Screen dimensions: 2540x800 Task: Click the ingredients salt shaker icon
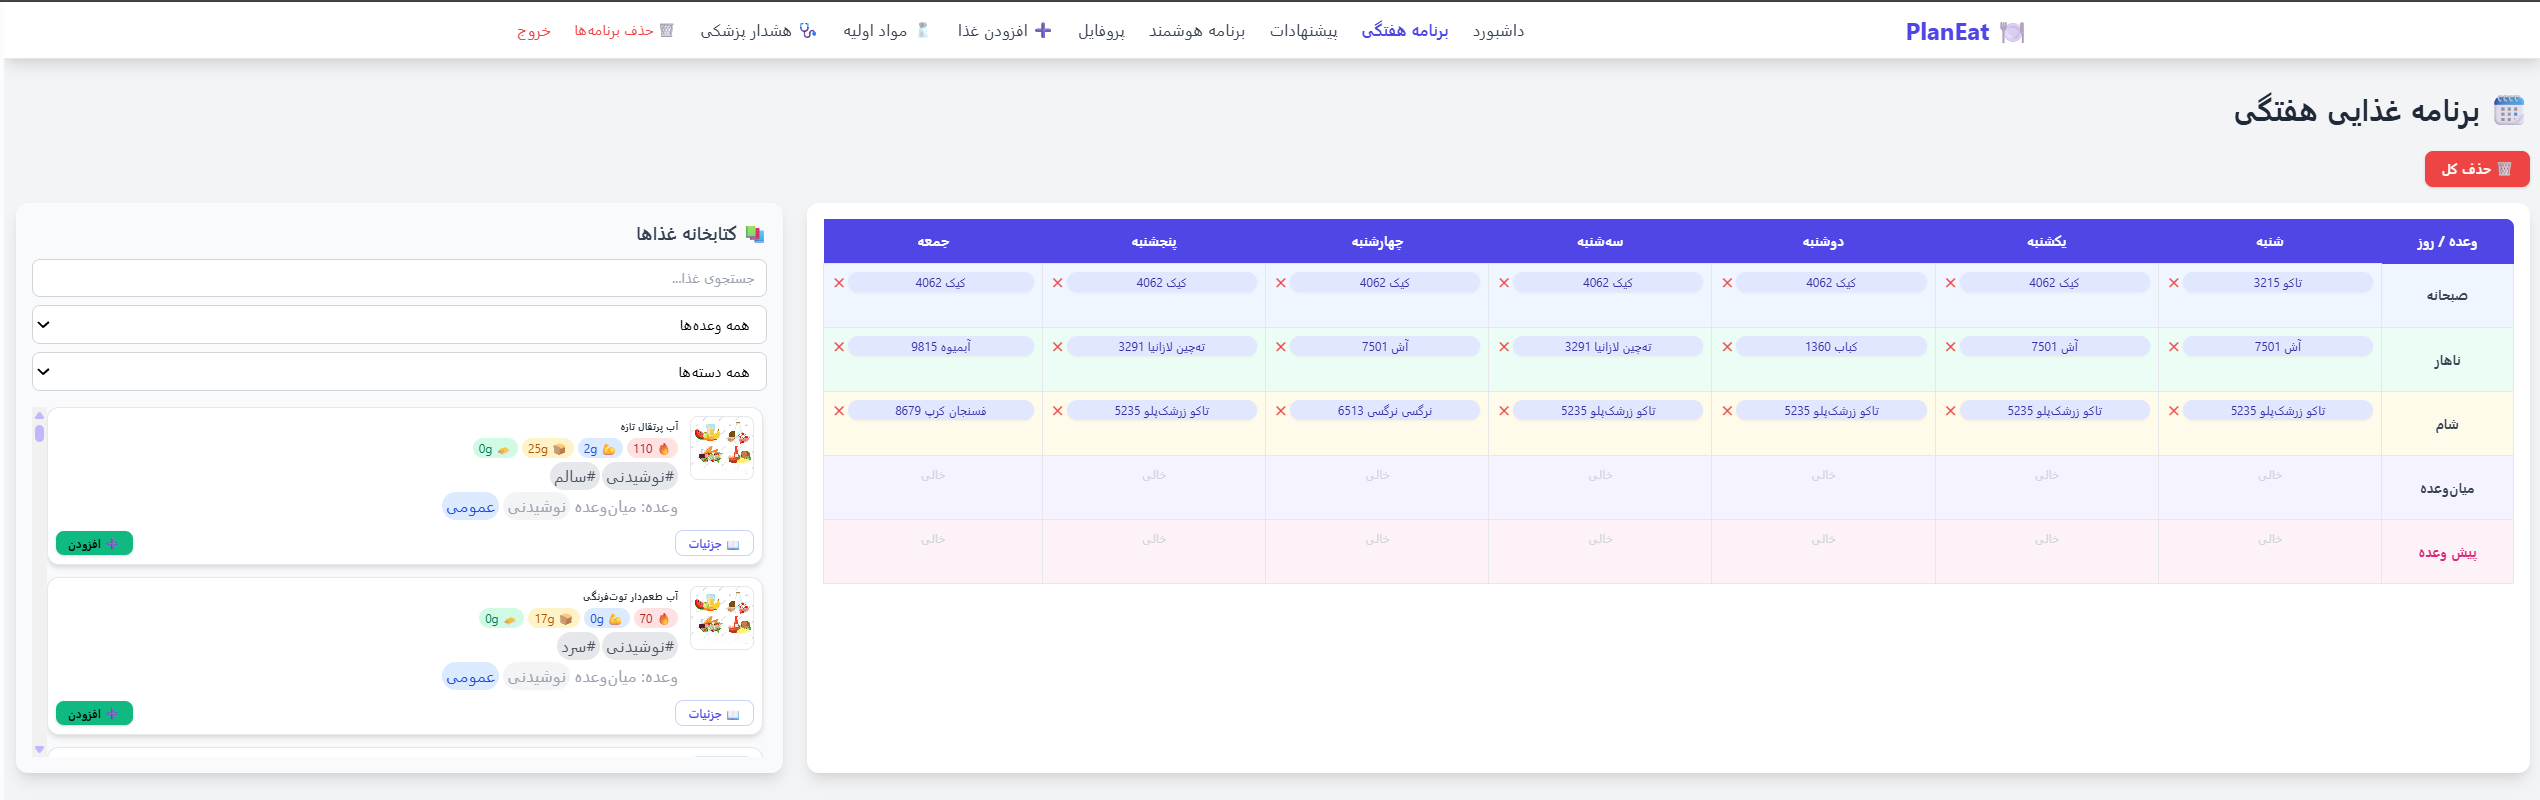click(923, 30)
